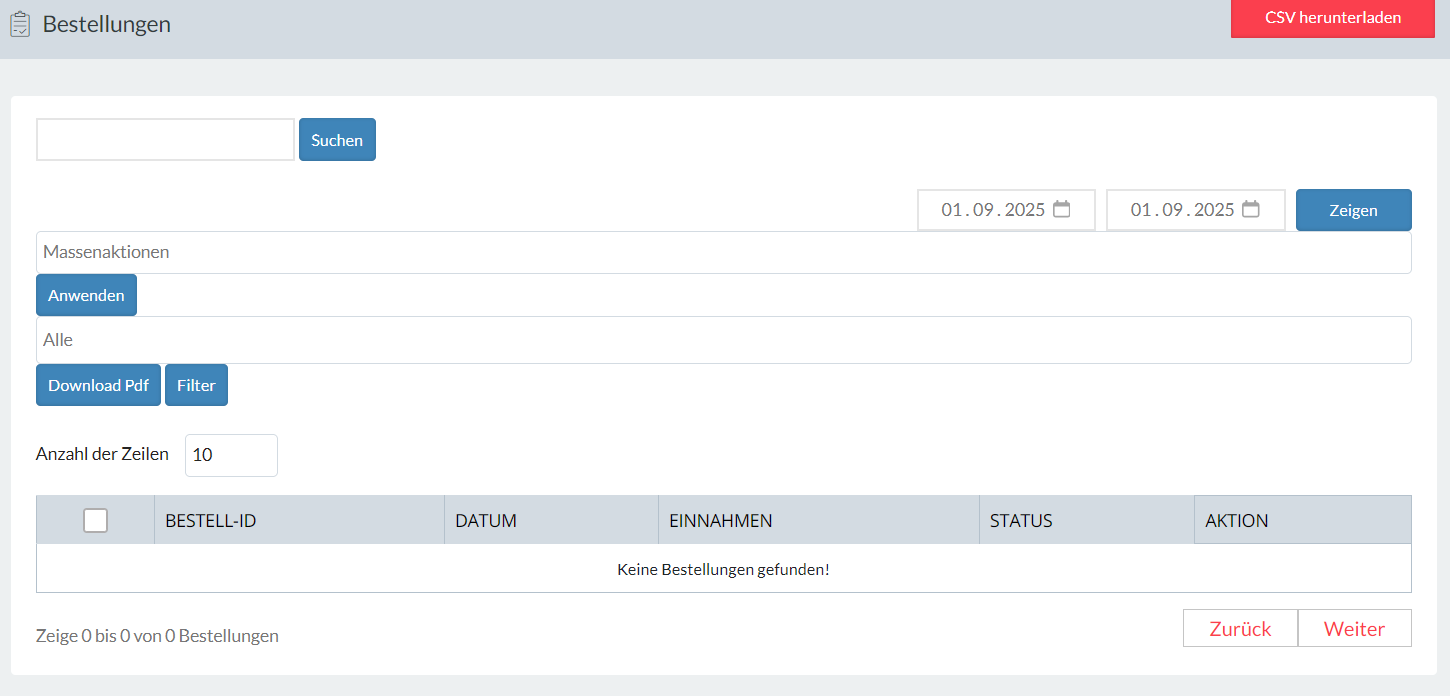1450x696 pixels.
Task: Go to next page with Weiter
Action: click(x=1354, y=628)
